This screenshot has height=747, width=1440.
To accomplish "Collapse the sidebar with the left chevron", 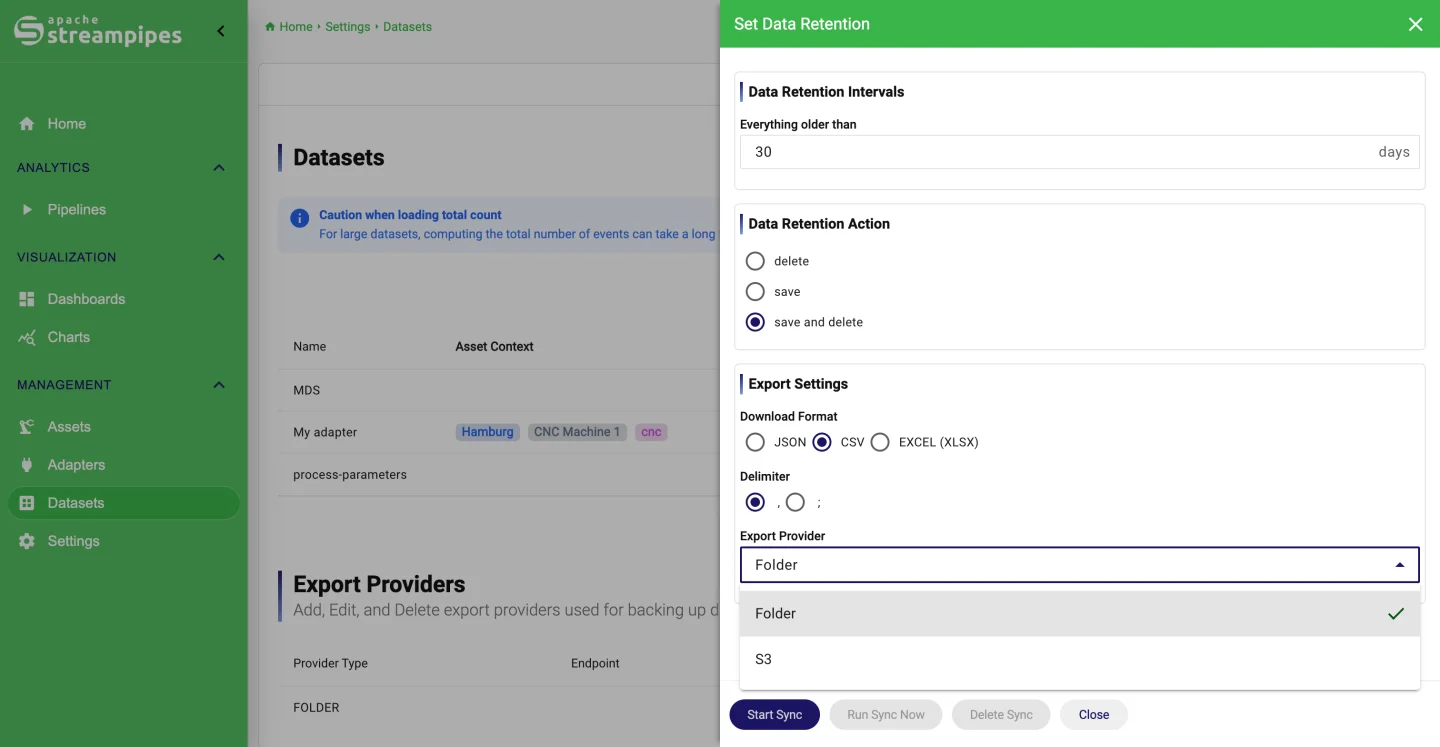I will 221,31.
